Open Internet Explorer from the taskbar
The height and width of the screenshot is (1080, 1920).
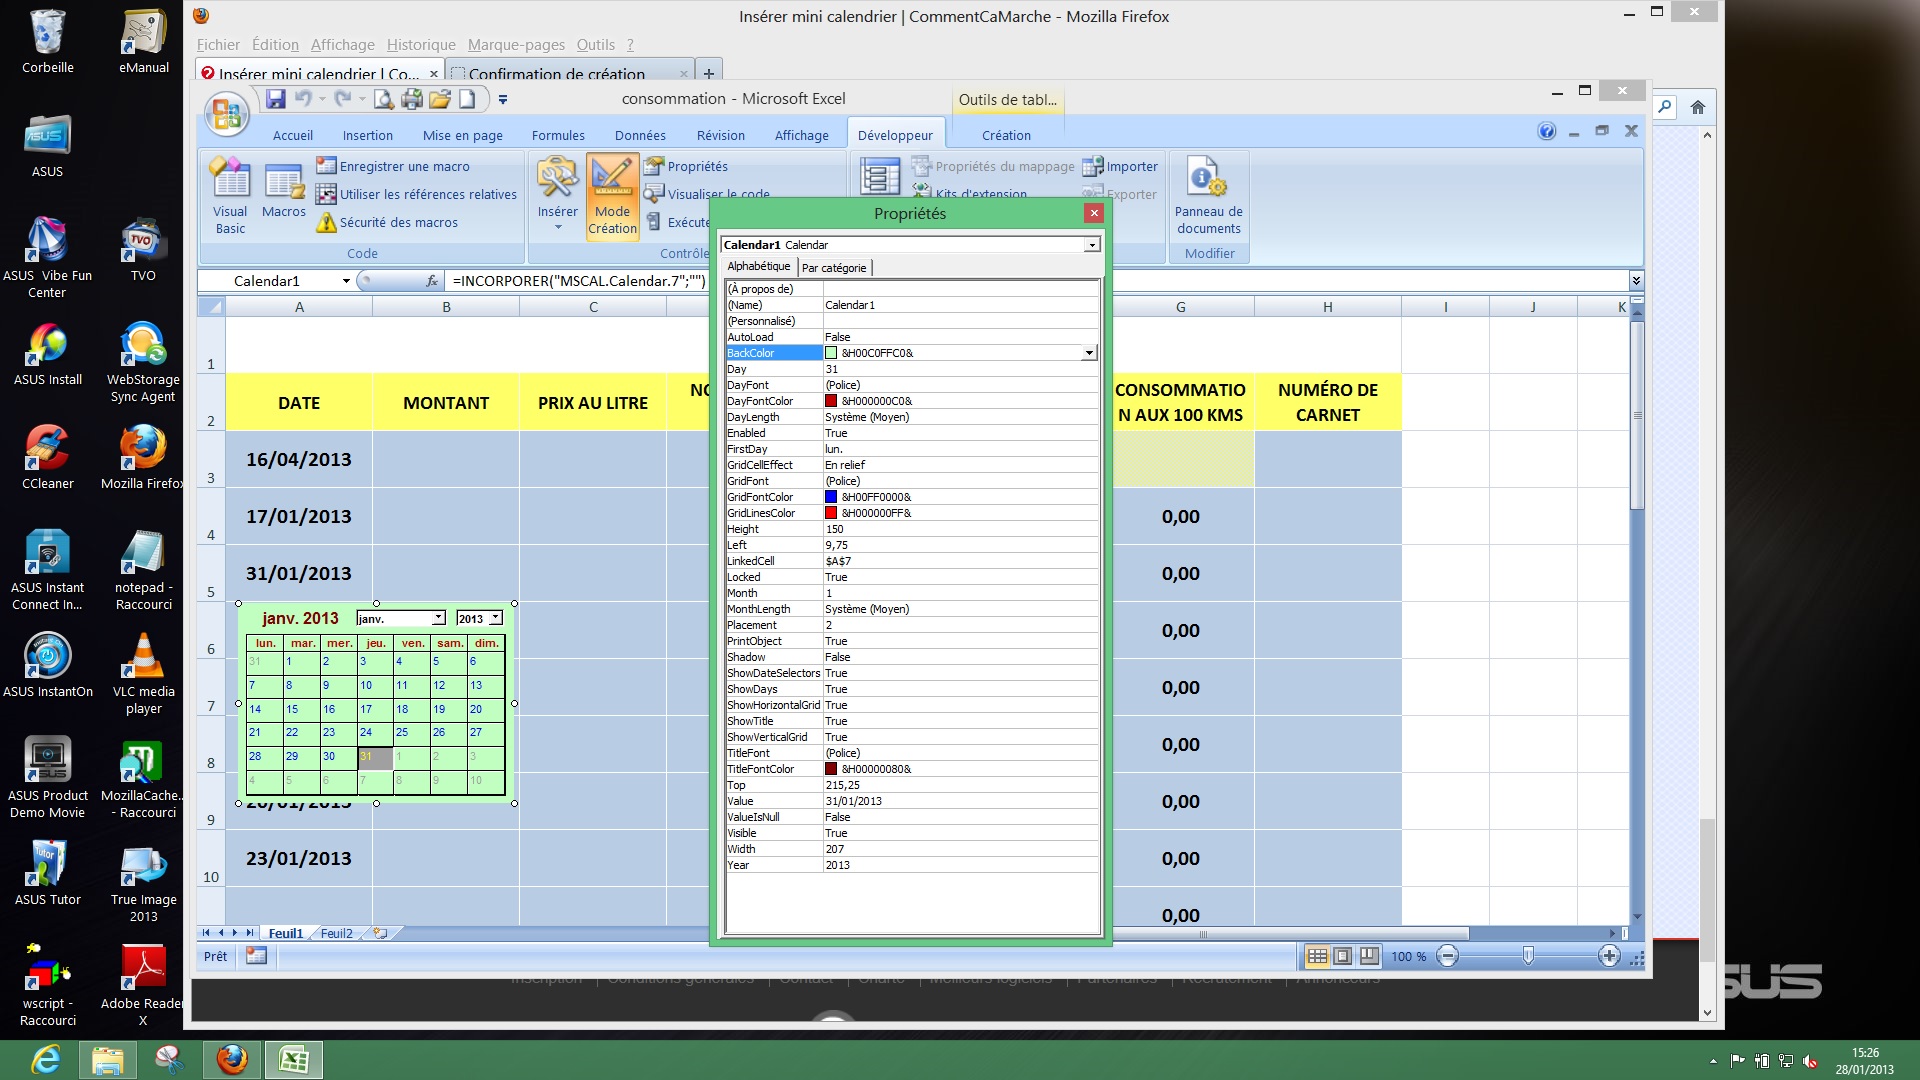(46, 1059)
